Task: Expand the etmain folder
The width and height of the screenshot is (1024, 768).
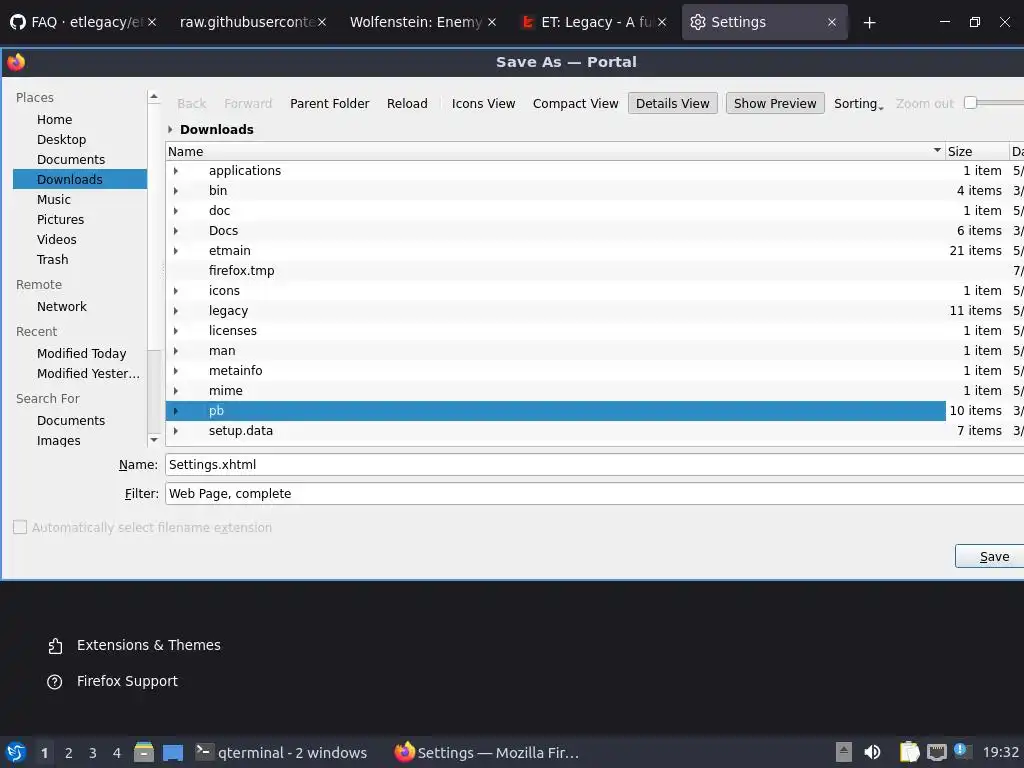Action: (176, 251)
